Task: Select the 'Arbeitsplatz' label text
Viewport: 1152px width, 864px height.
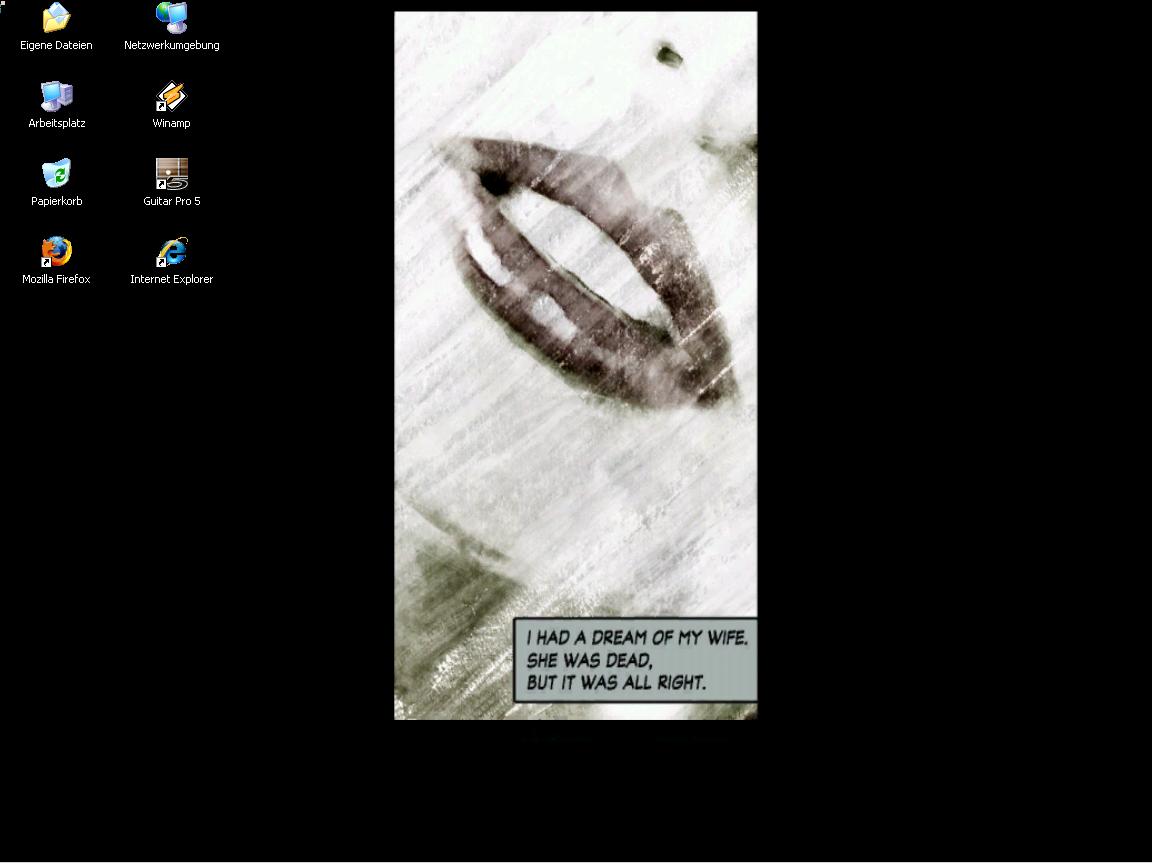Action: pyautogui.click(x=57, y=123)
